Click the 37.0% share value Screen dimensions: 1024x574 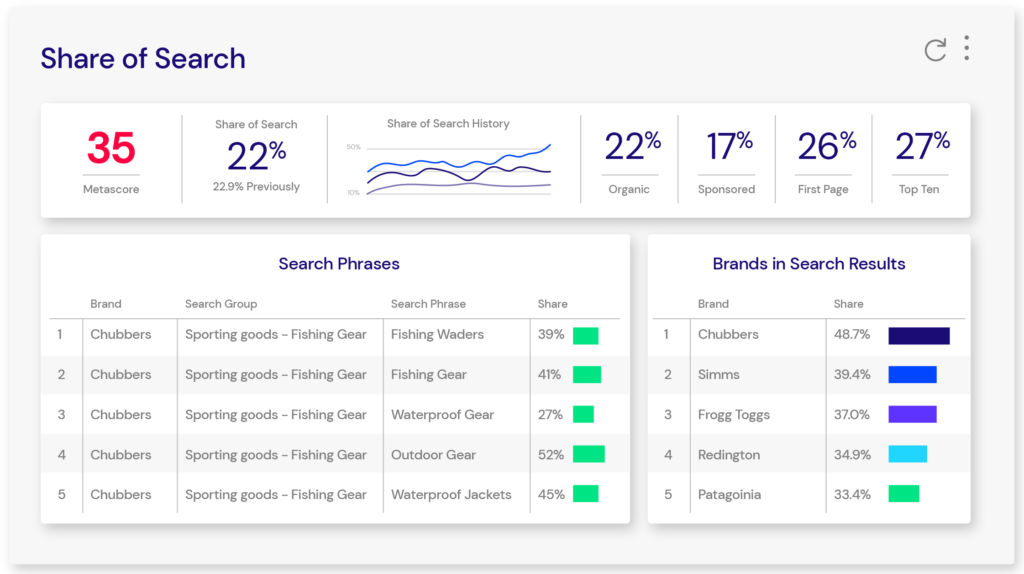tap(852, 415)
